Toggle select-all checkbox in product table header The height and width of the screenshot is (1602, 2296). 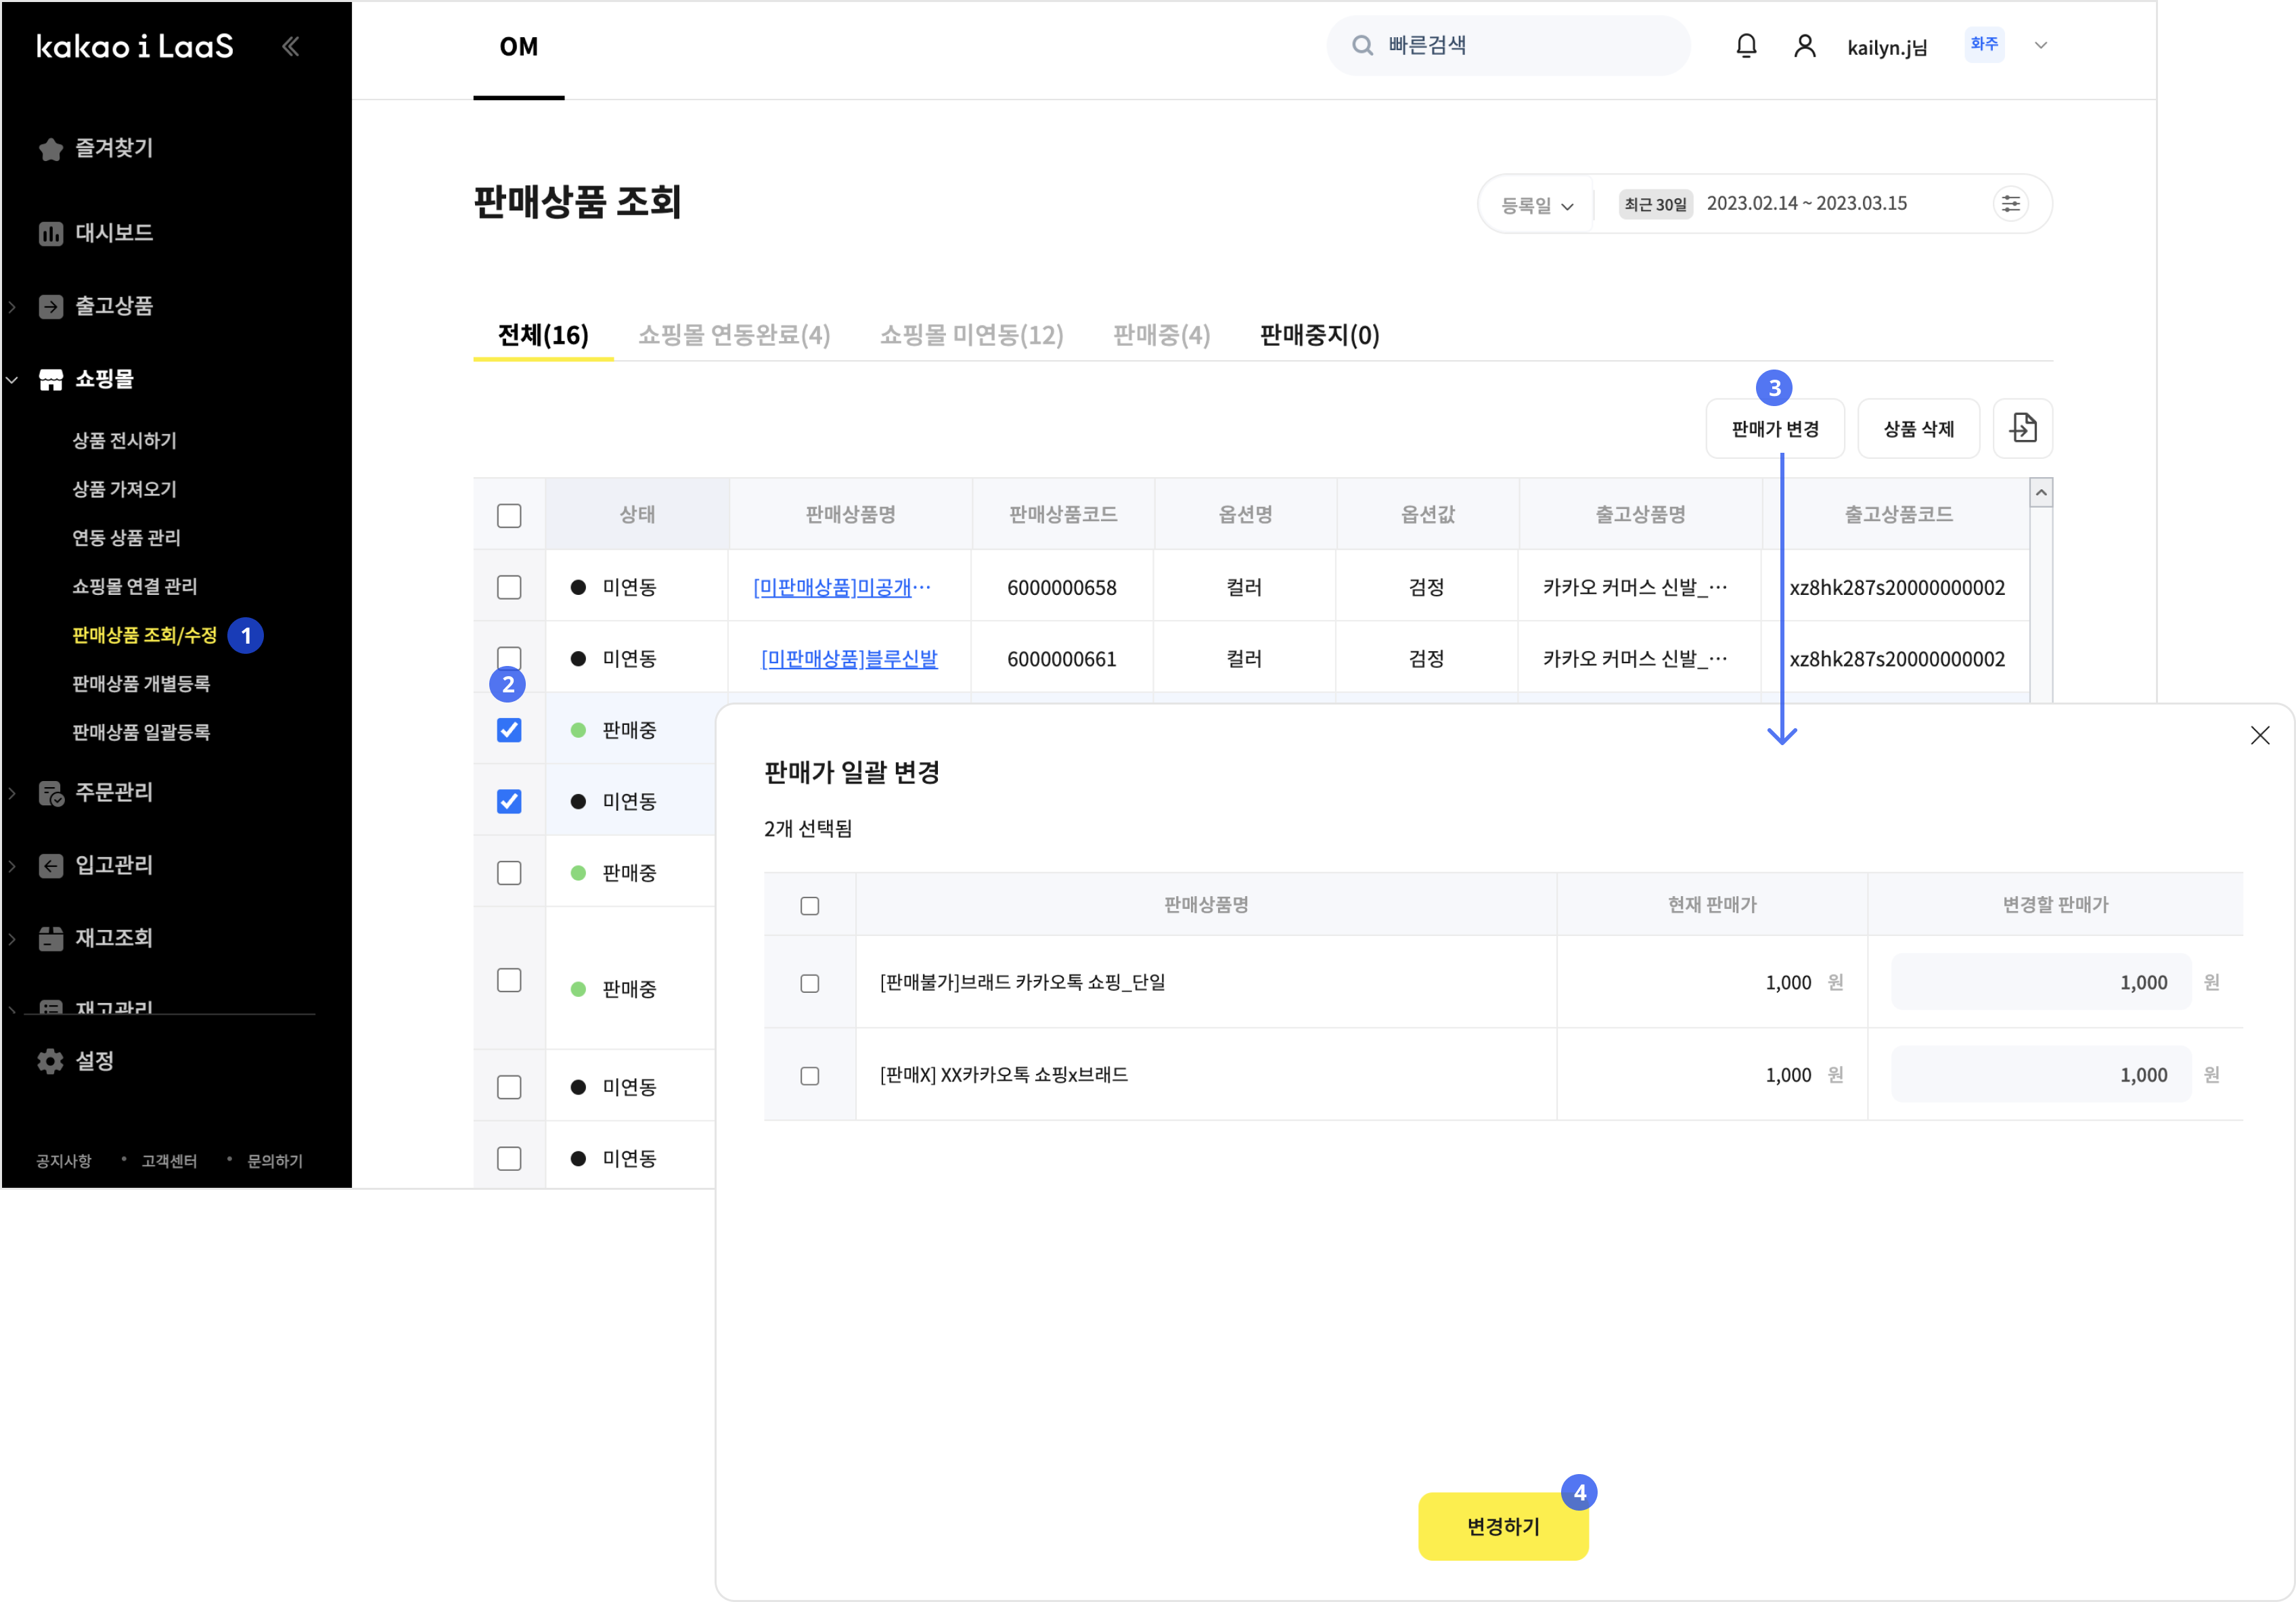point(509,516)
